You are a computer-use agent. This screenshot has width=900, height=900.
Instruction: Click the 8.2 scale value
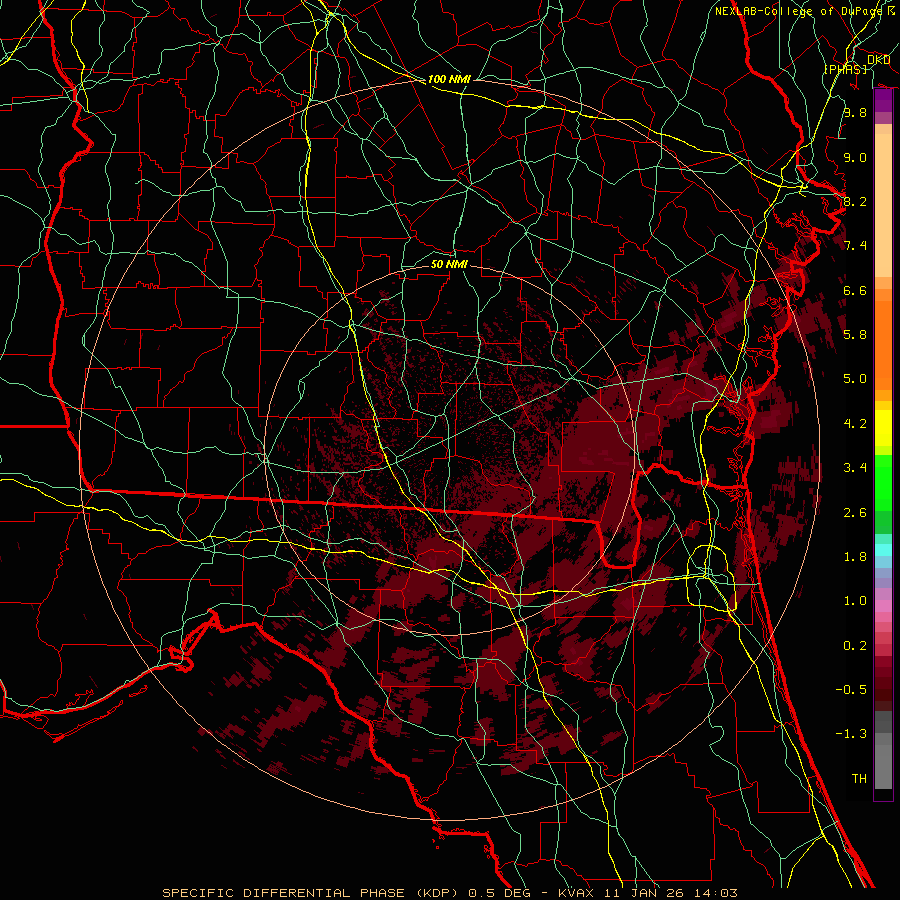point(855,201)
